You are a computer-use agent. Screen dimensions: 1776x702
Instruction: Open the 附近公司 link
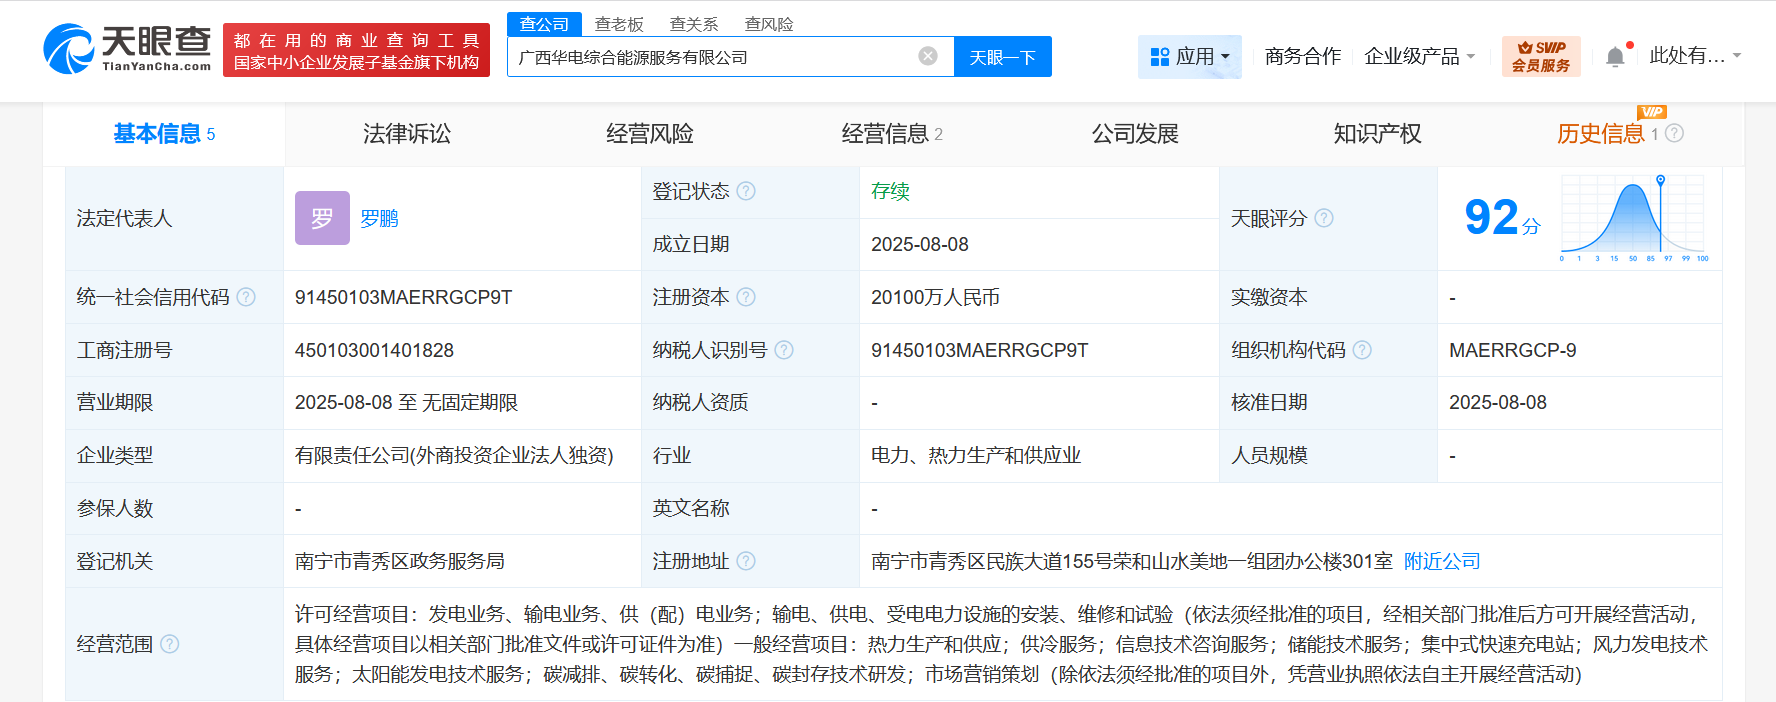[x=1441, y=561]
